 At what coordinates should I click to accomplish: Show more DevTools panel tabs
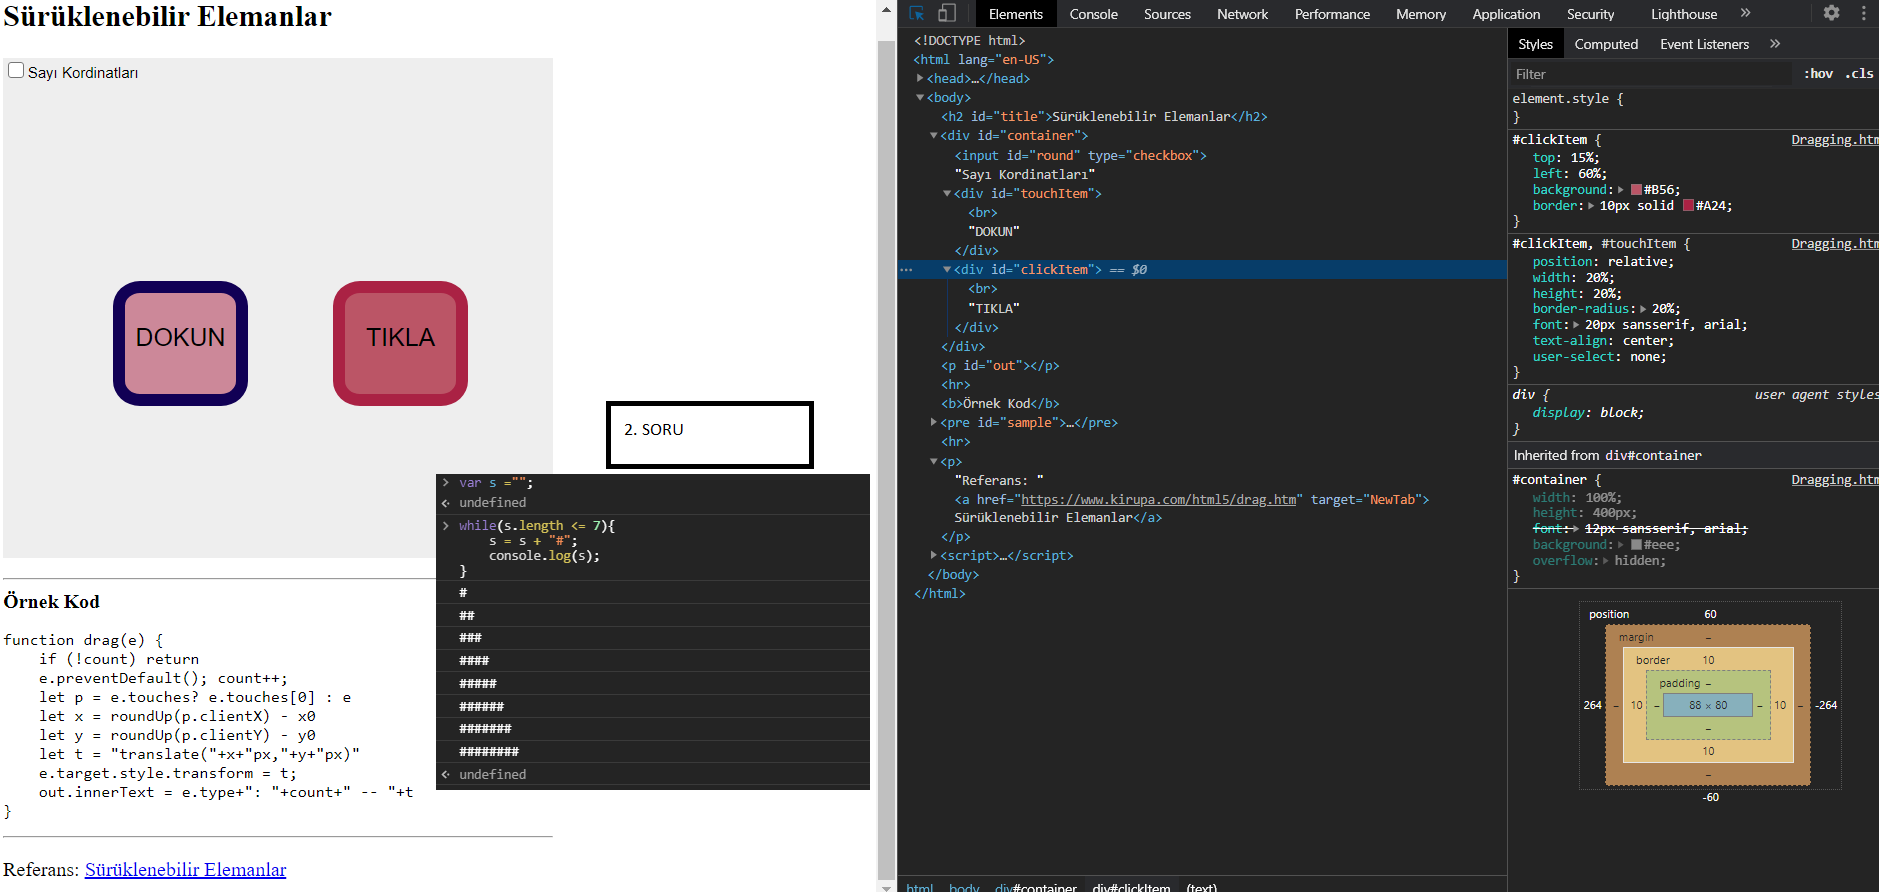click(x=1746, y=13)
